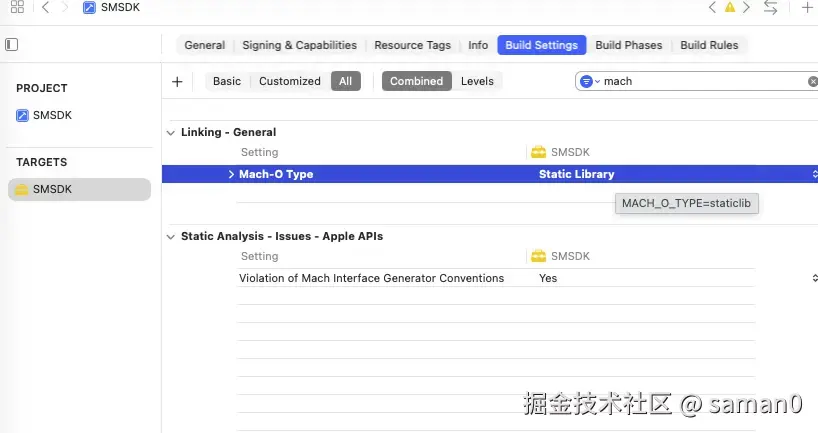The height and width of the screenshot is (433, 818).
Task: Click the SMSDK column header under Static Analysis
Action: coord(560,256)
